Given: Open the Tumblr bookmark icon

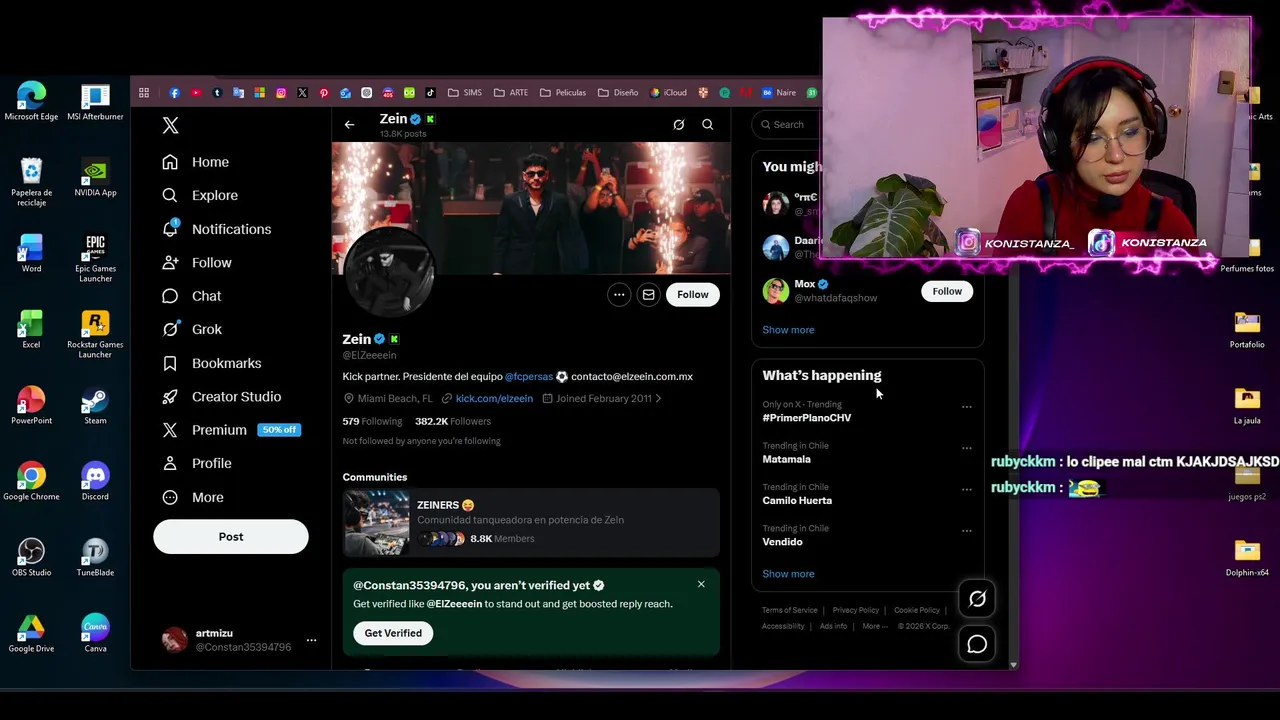Looking at the screenshot, I should tap(217, 93).
